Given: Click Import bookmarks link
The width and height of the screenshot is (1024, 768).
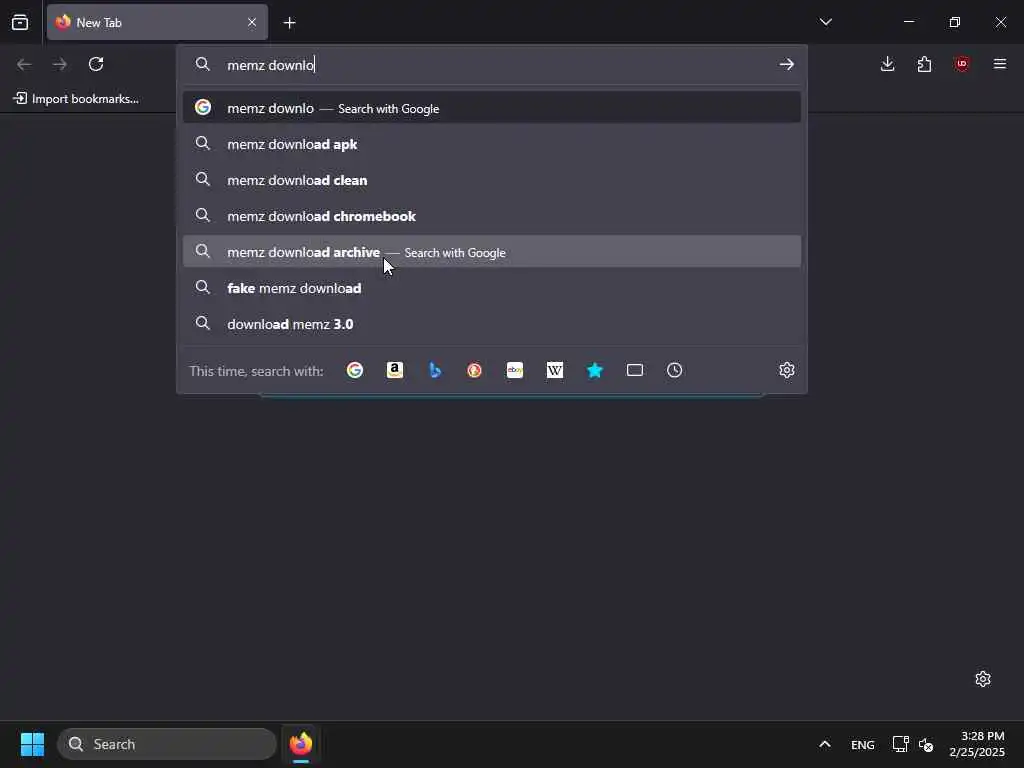Looking at the screenshot, I should click(76, 99).
